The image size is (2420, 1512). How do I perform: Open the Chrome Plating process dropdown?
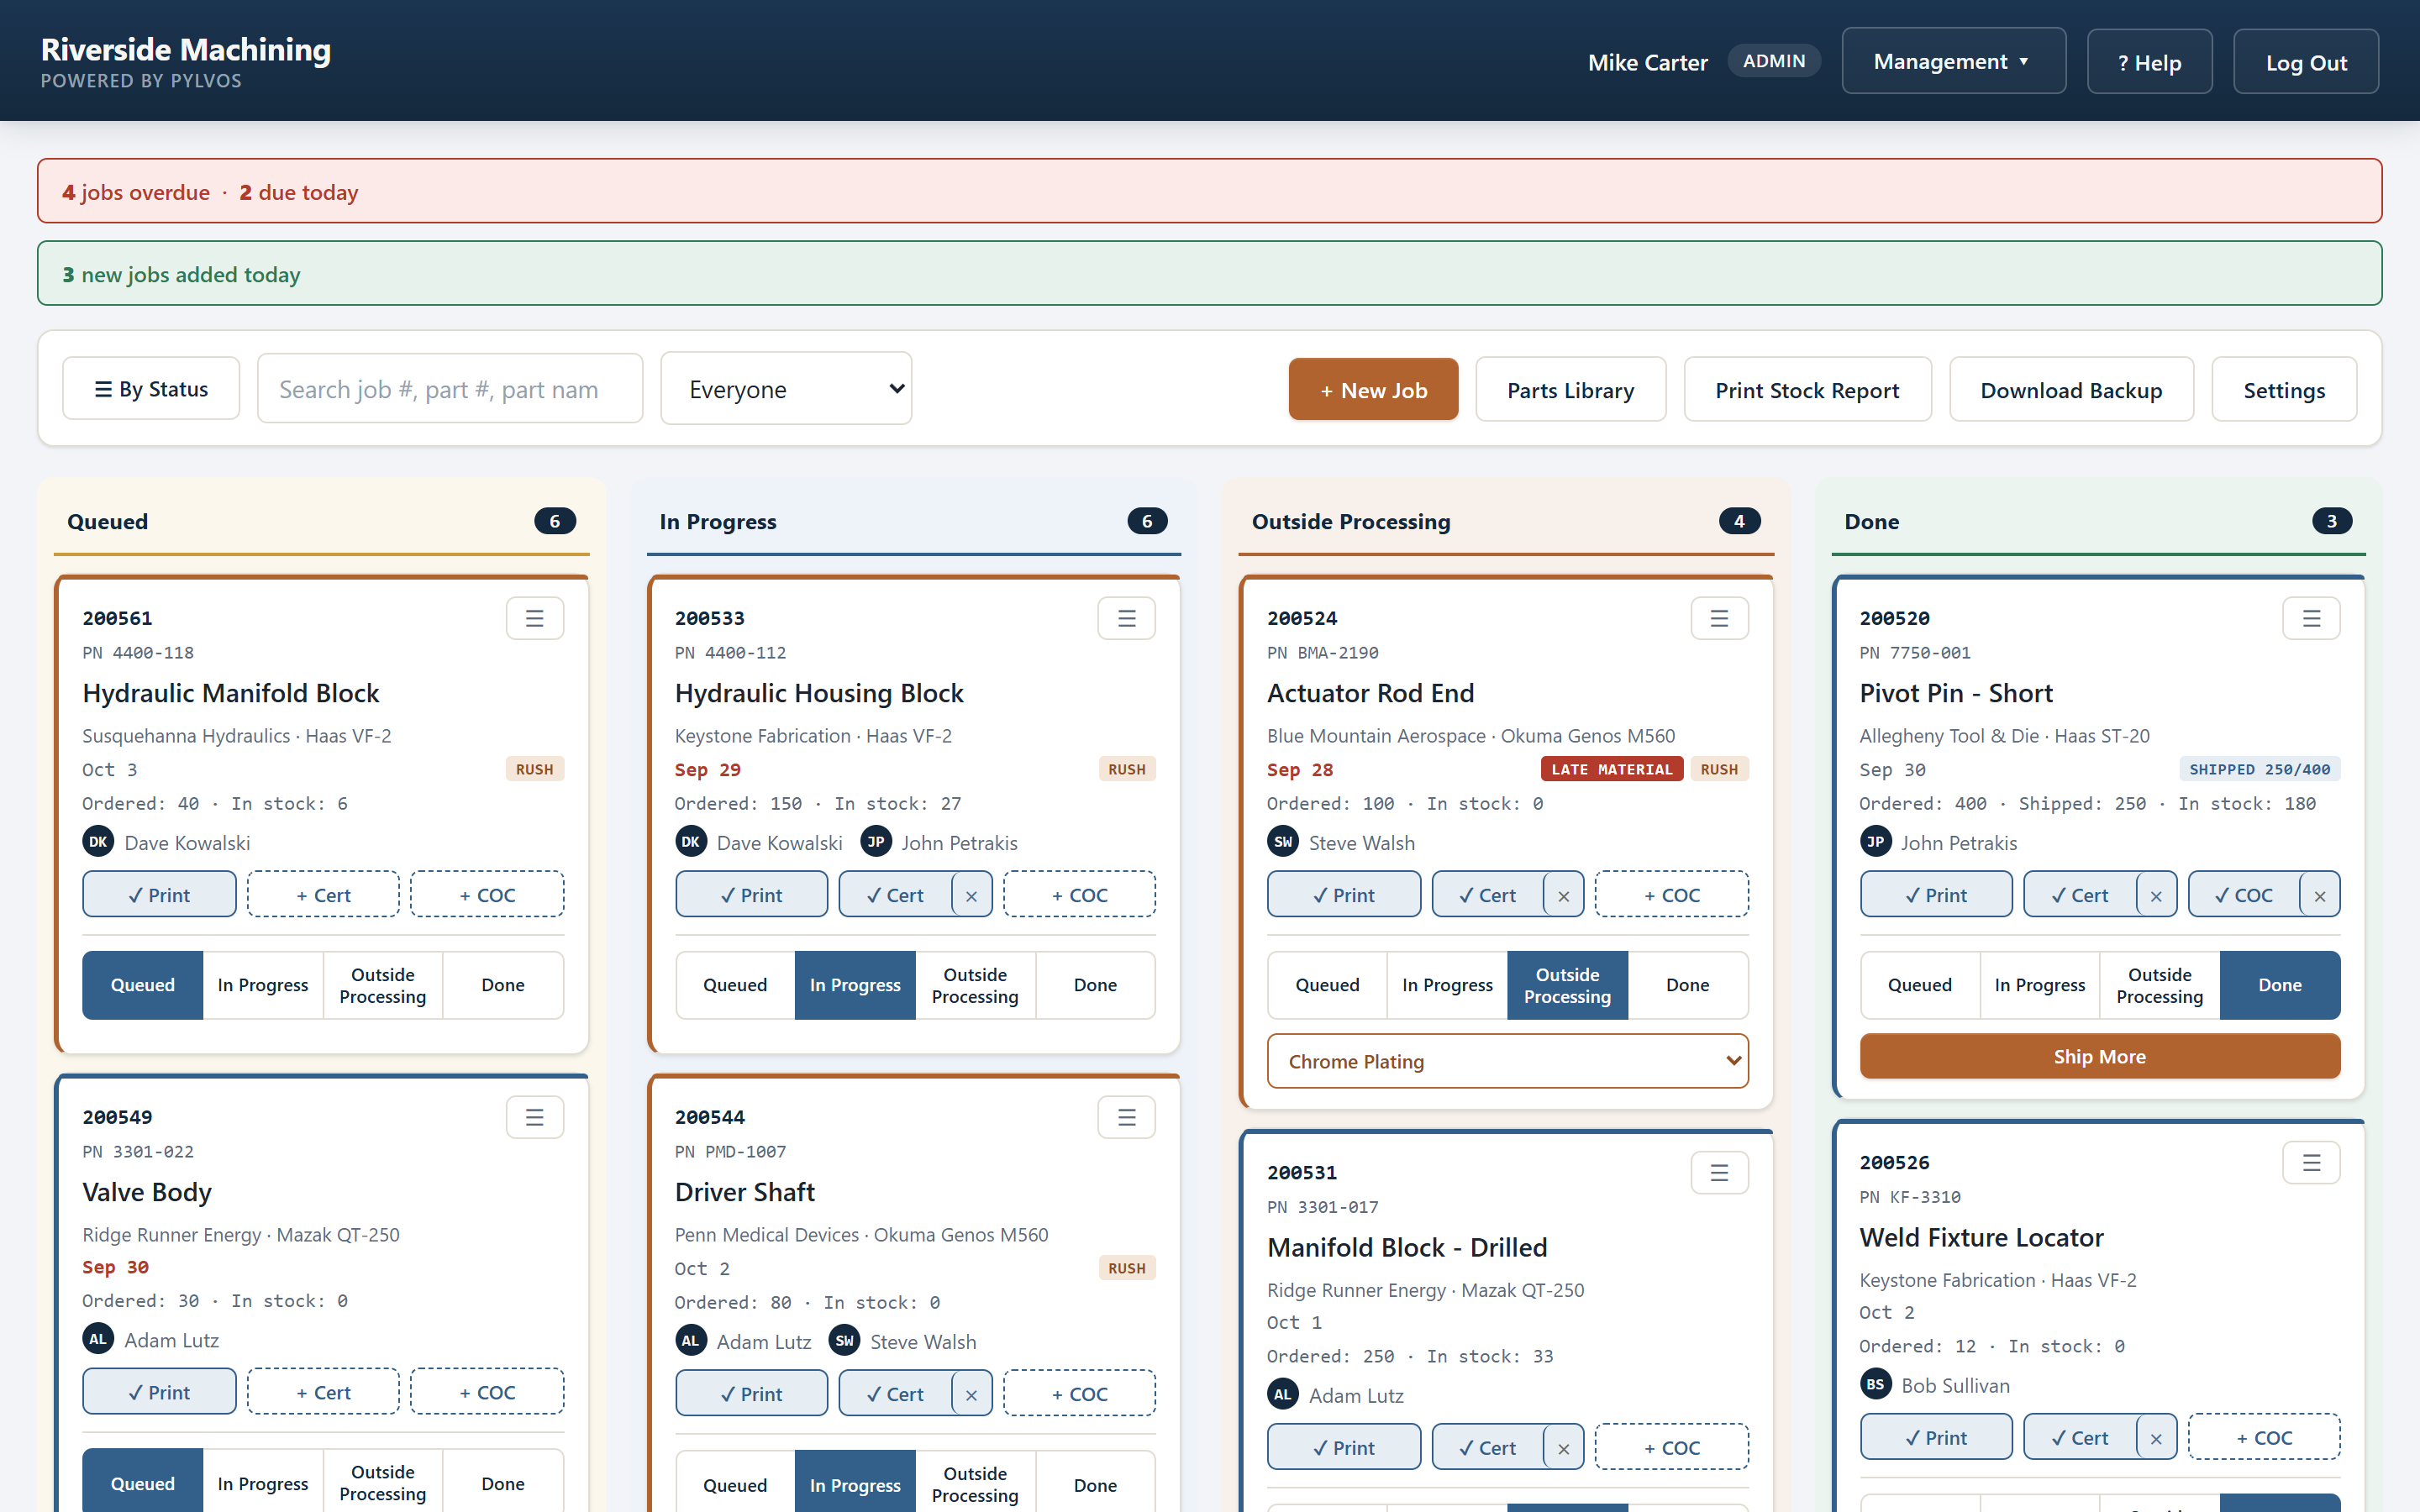tap(1507, 1061)
